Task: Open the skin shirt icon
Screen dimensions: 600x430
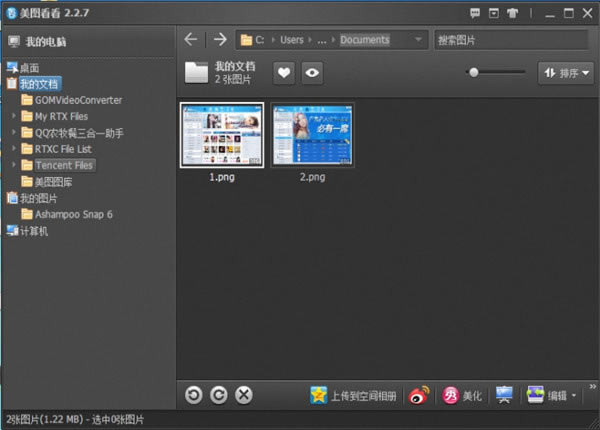Action: pos(512,13)
